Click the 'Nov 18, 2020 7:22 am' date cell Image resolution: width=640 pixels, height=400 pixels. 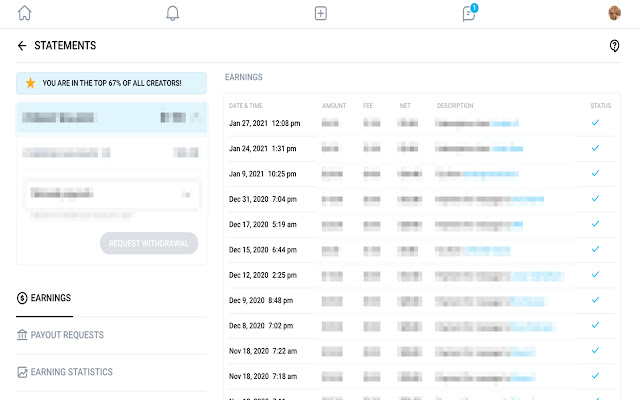(263, 351)
